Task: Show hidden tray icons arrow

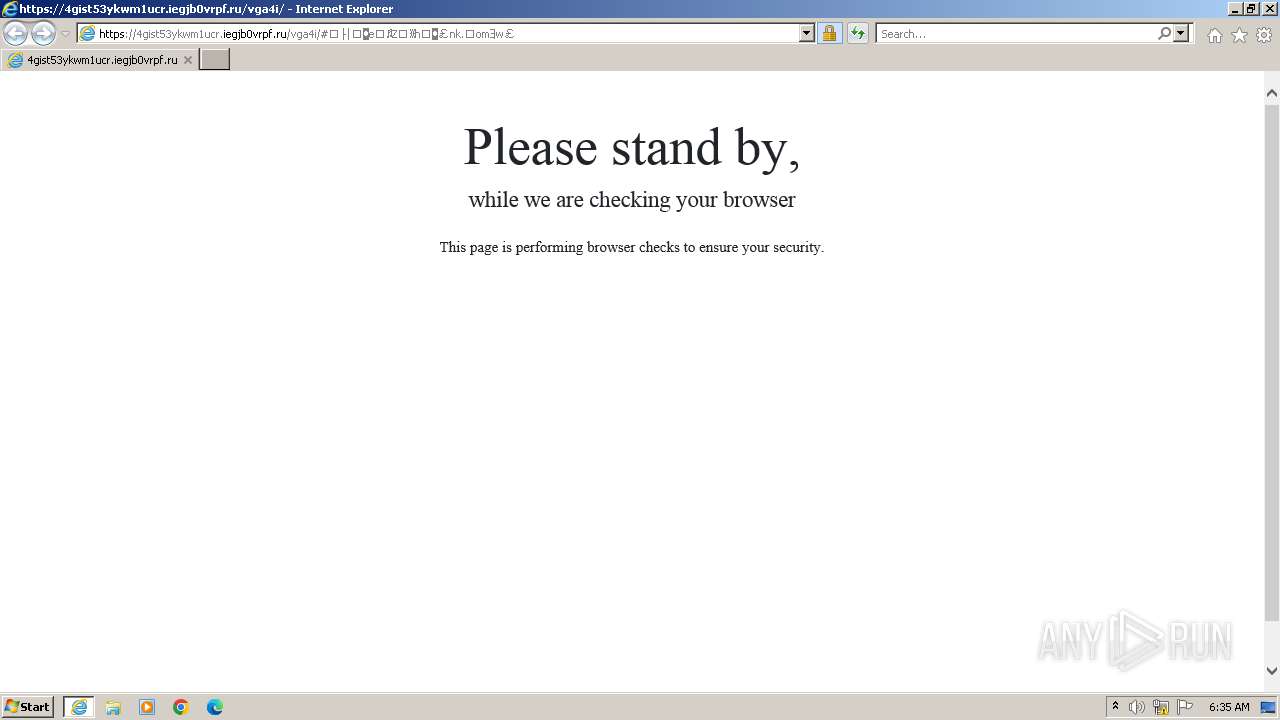Action: [1115, 707]
